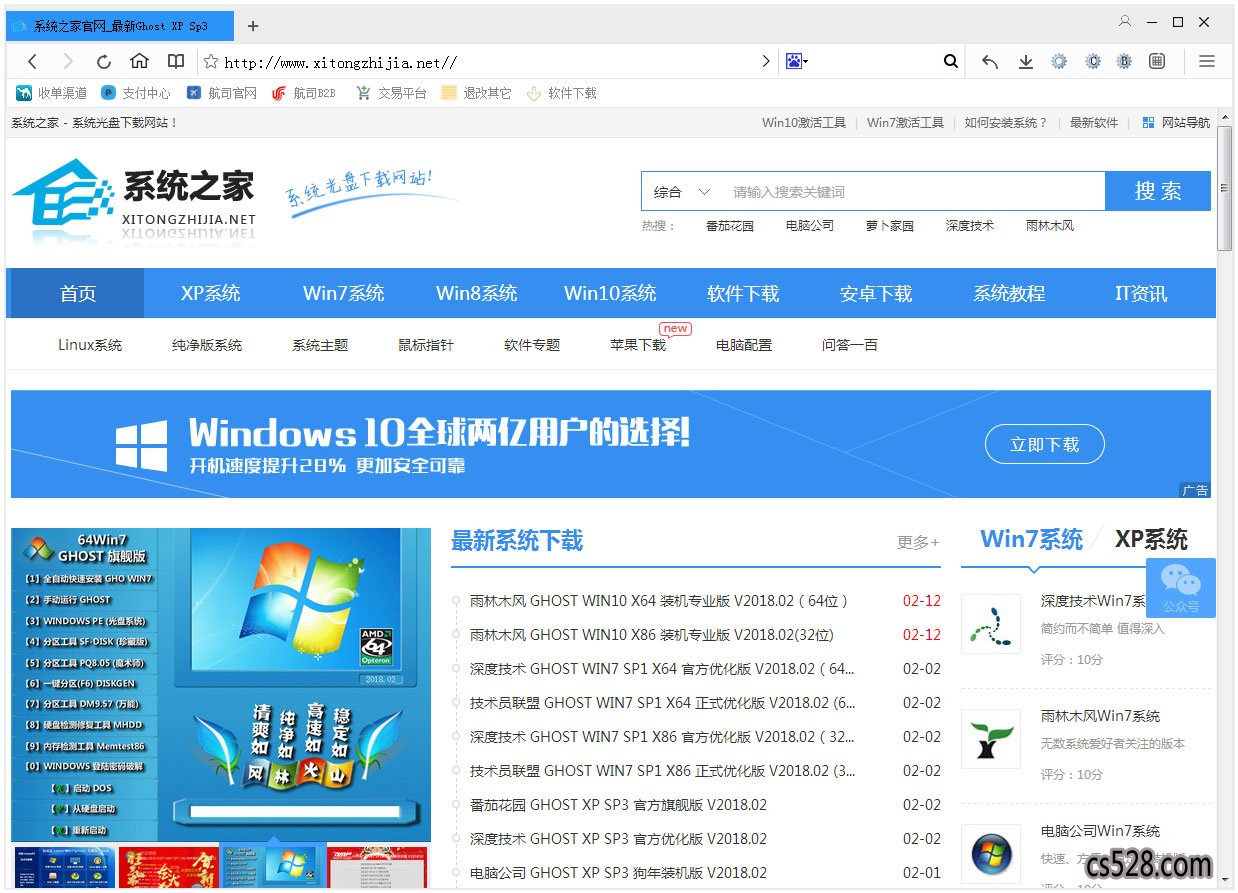Open the Win10系统 navigation item
Image resolution: width=1238 pixels, height=893 pixels.
coord(610,294)
